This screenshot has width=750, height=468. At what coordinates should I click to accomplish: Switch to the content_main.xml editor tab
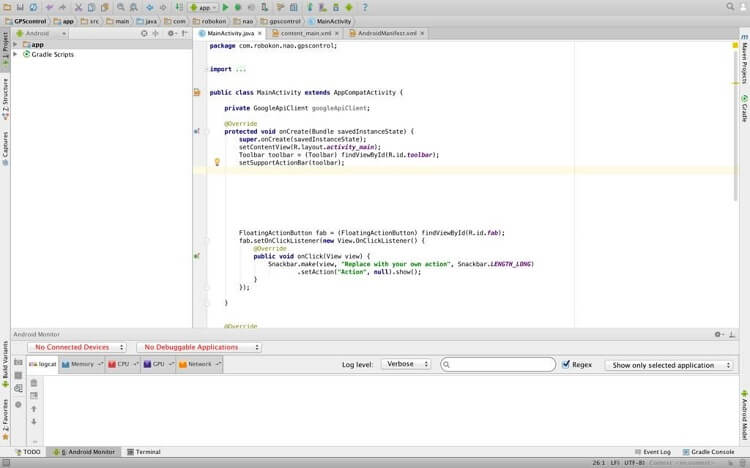pyautogui.click(x=306, y=33)
